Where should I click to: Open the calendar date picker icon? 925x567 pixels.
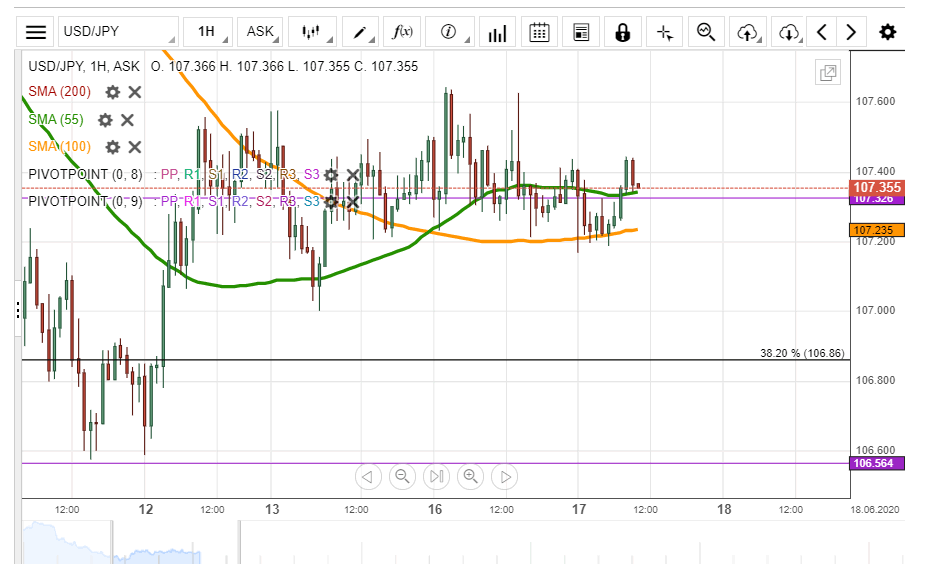(x=539, y=32)
